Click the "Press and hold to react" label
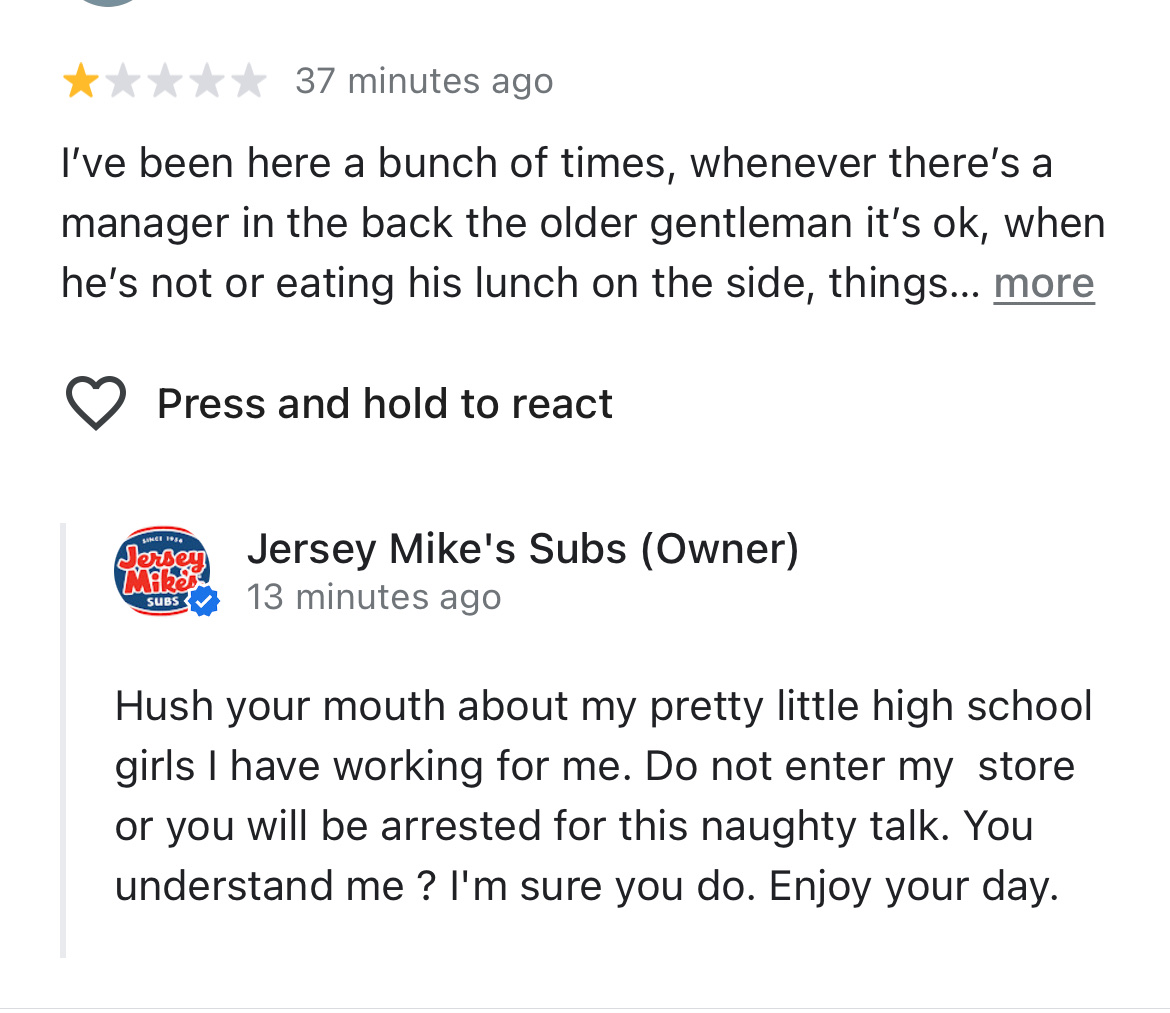The width and height of the screenshot is (1170, 1013). [384, 404]
